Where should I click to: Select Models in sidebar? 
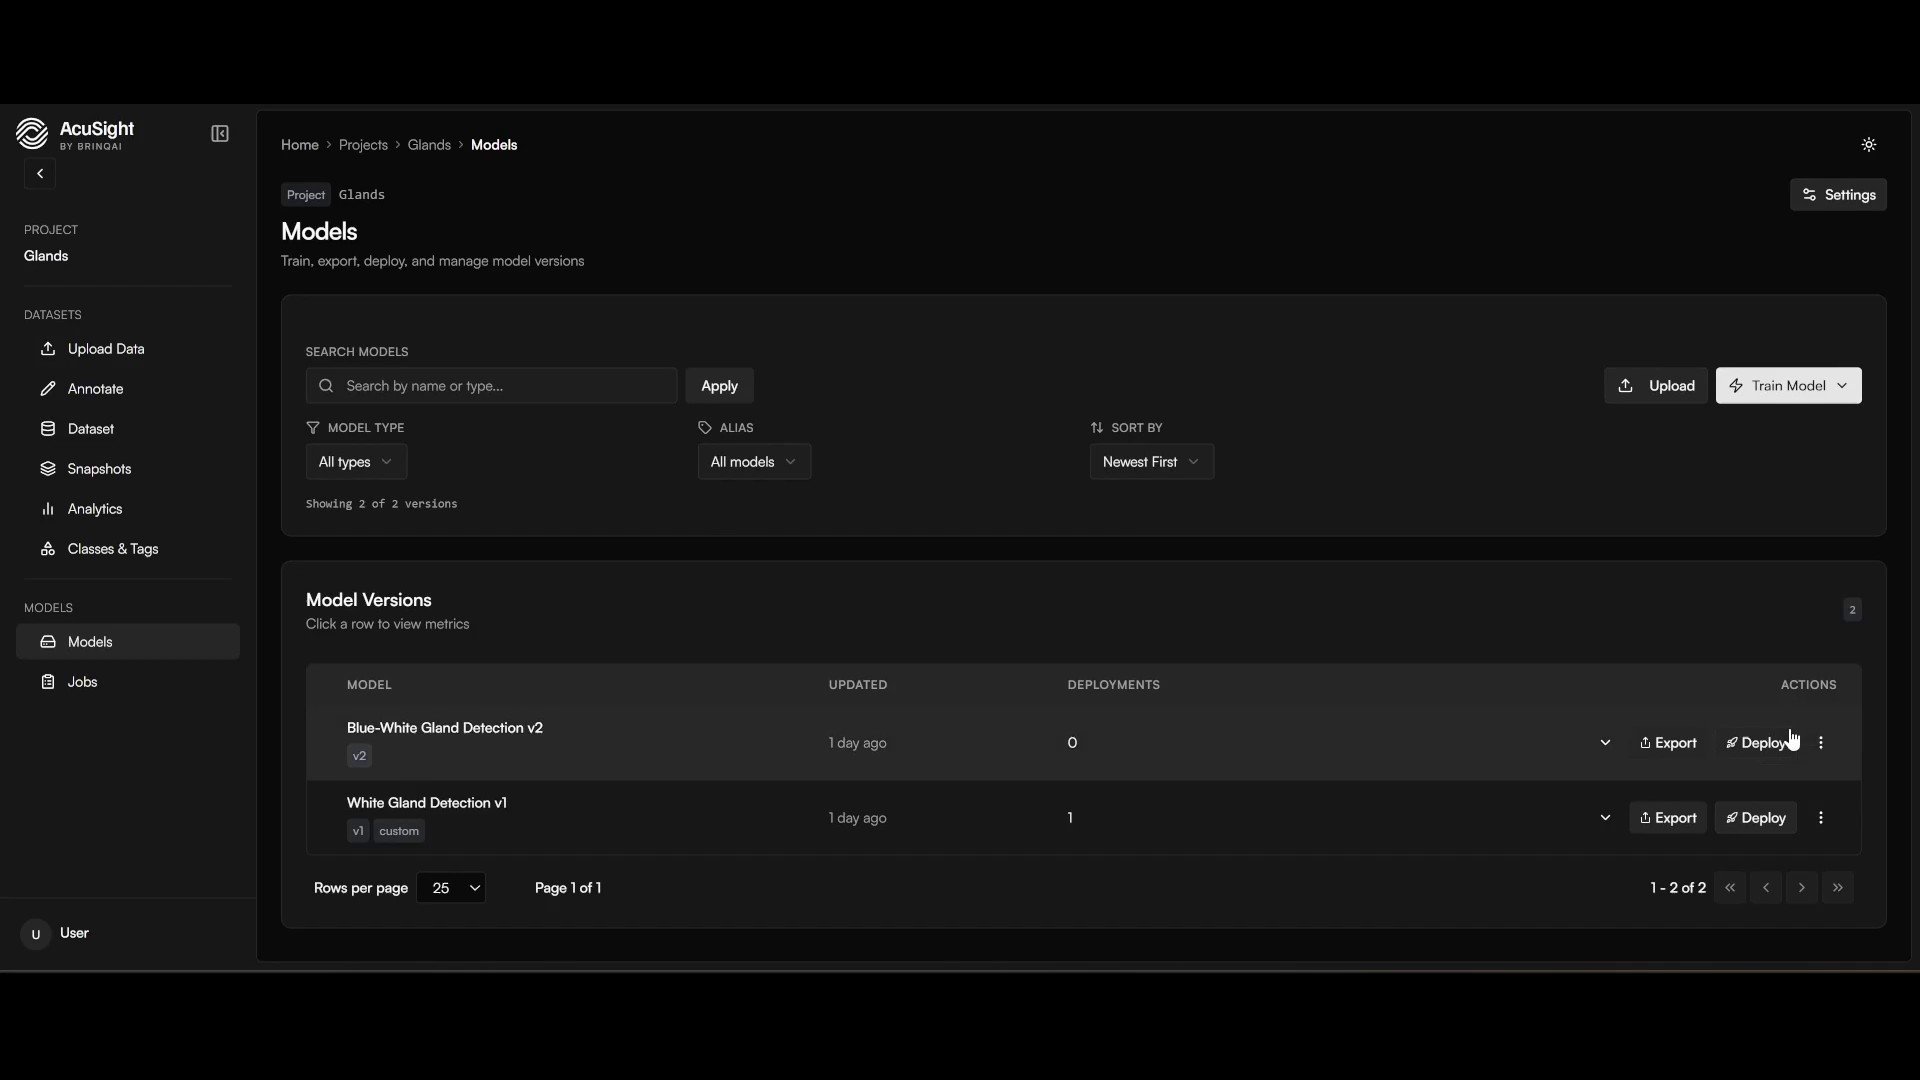pos(127,642)
